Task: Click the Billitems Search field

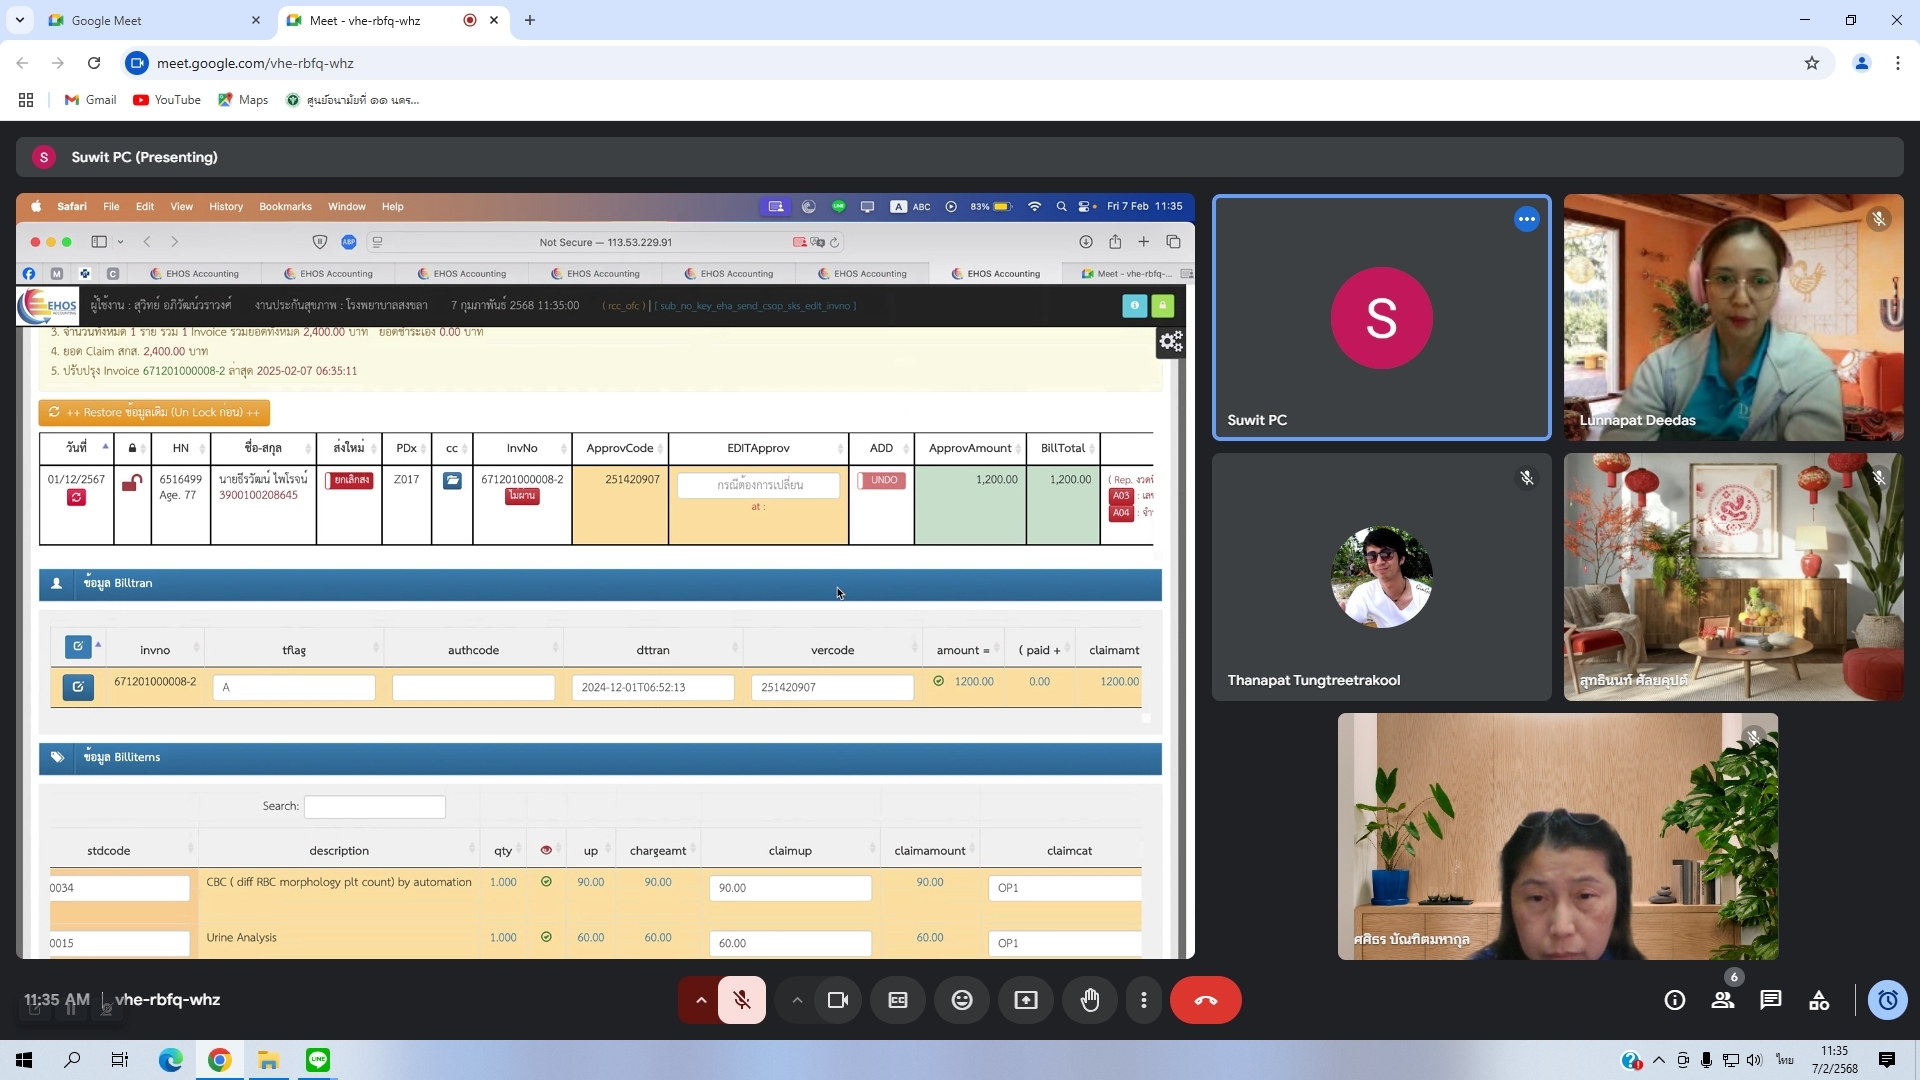Action: coord(375,807)
